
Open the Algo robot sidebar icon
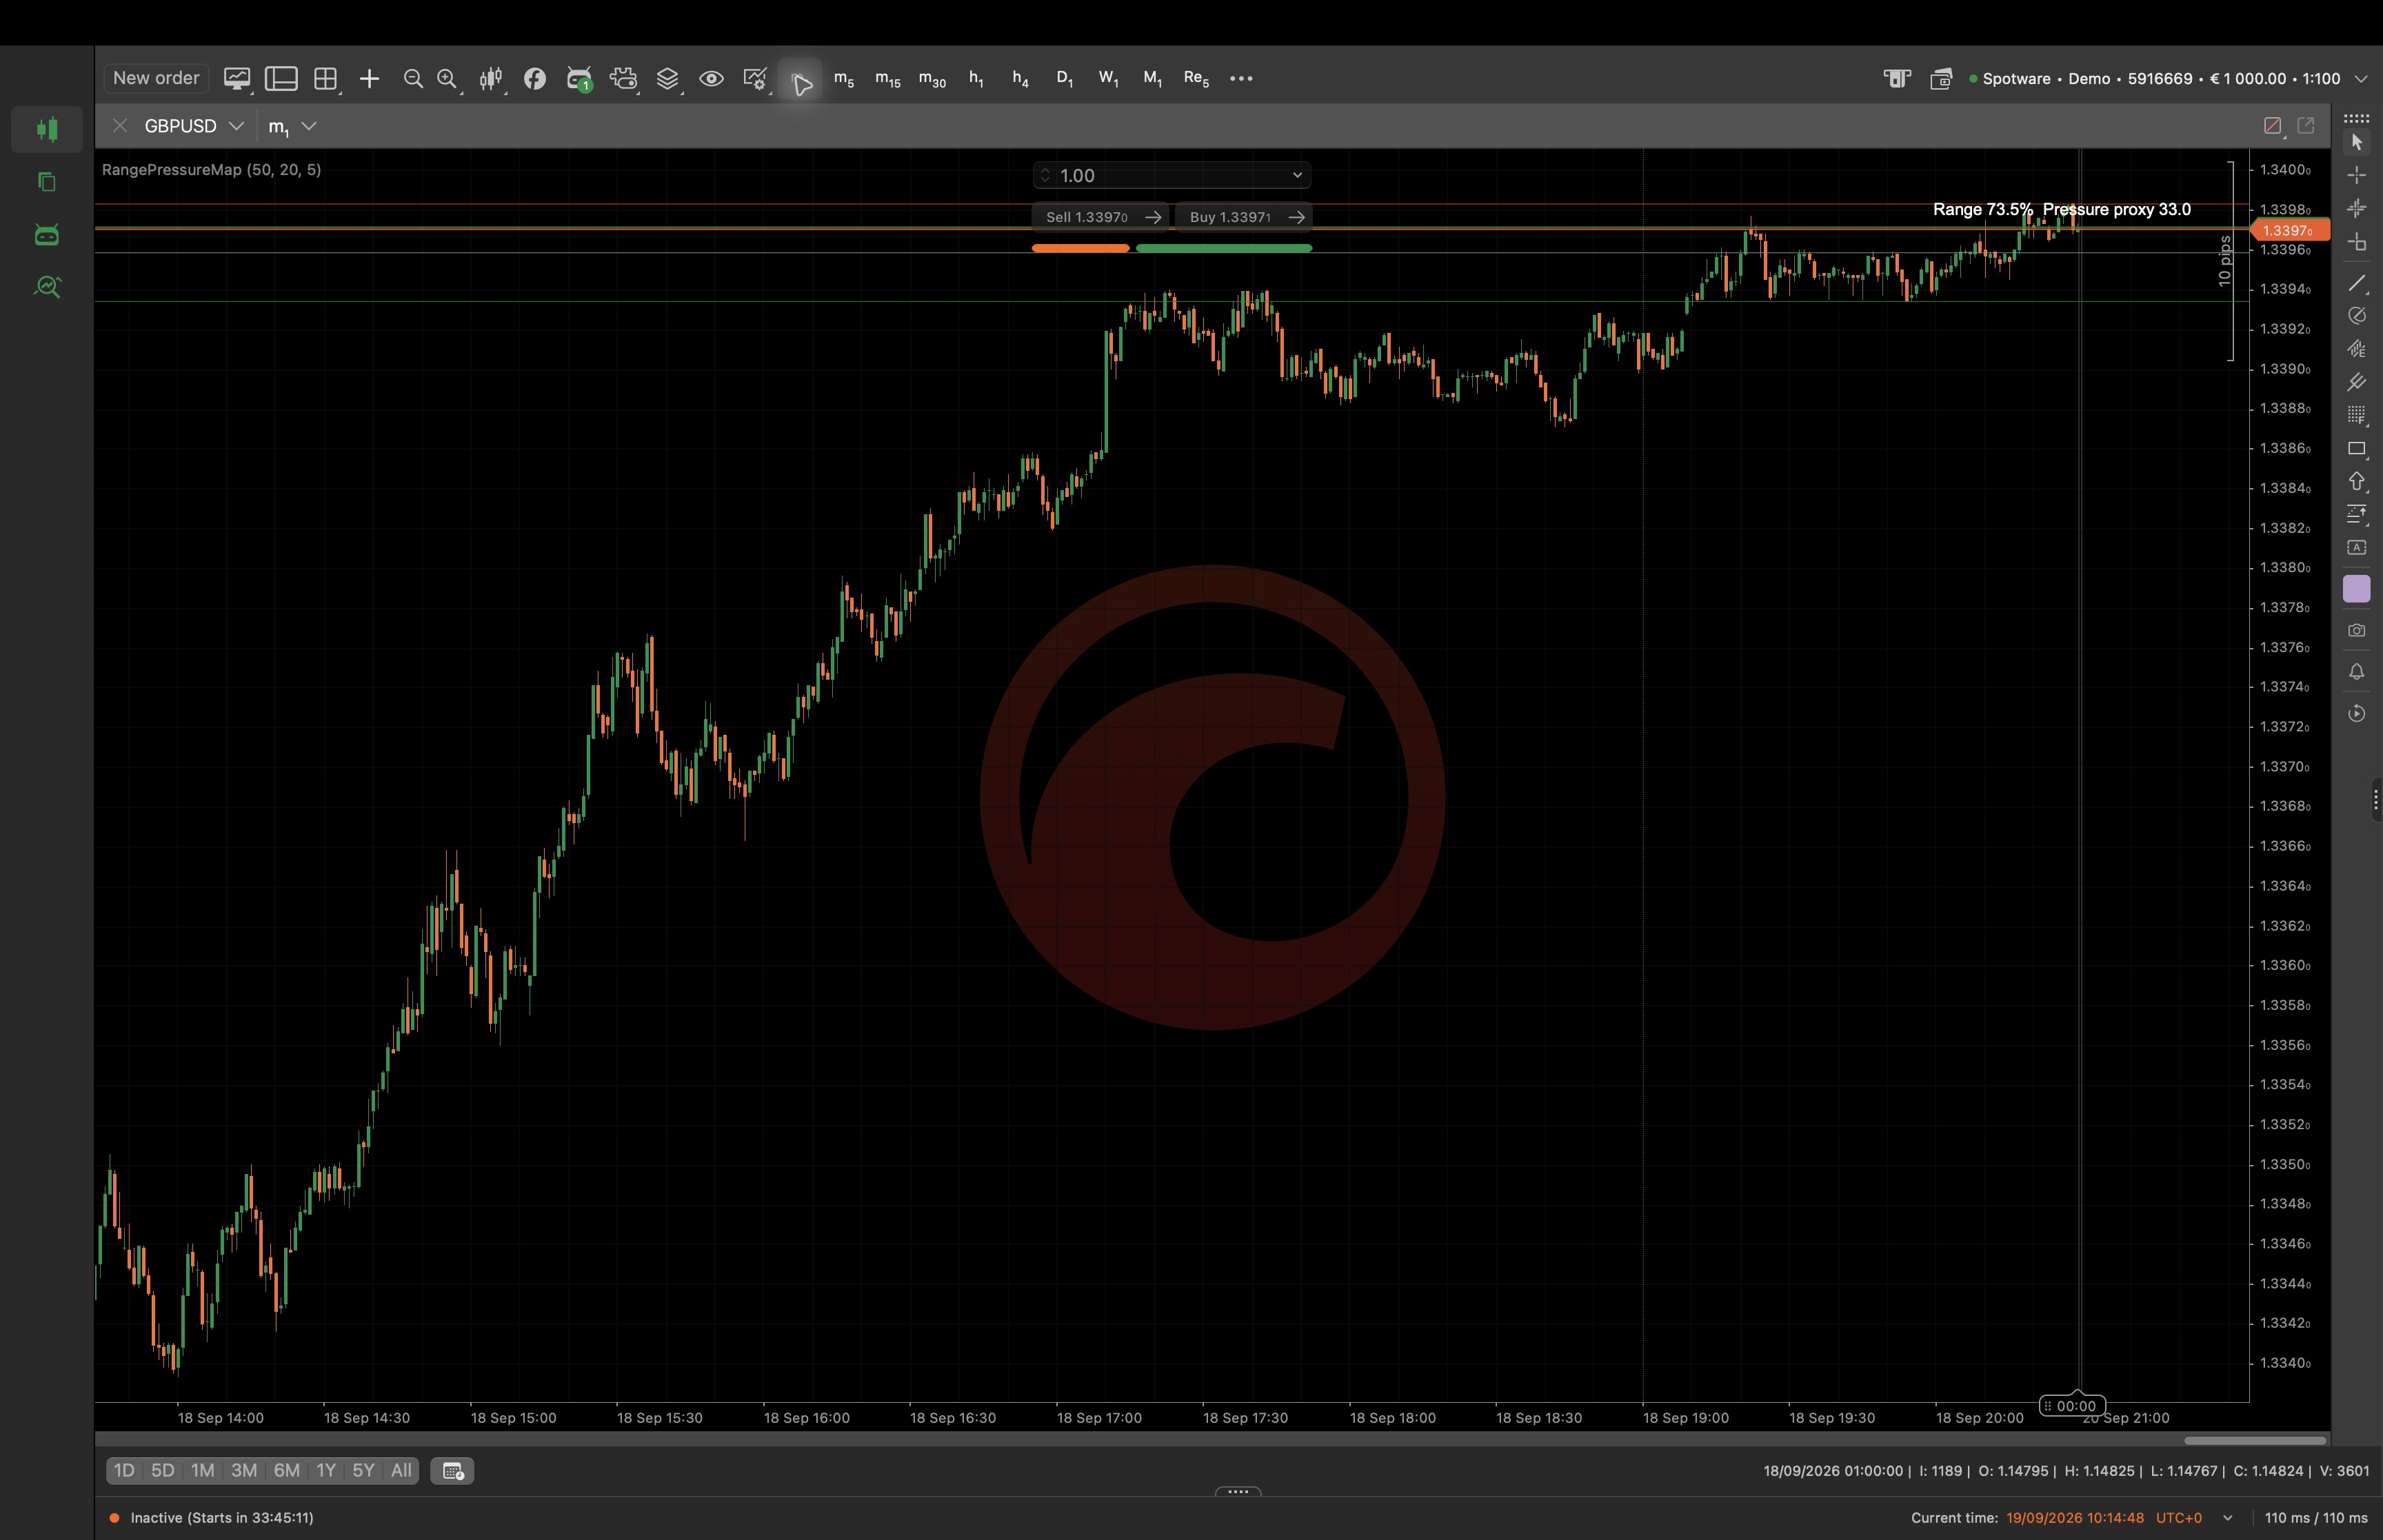47,234
